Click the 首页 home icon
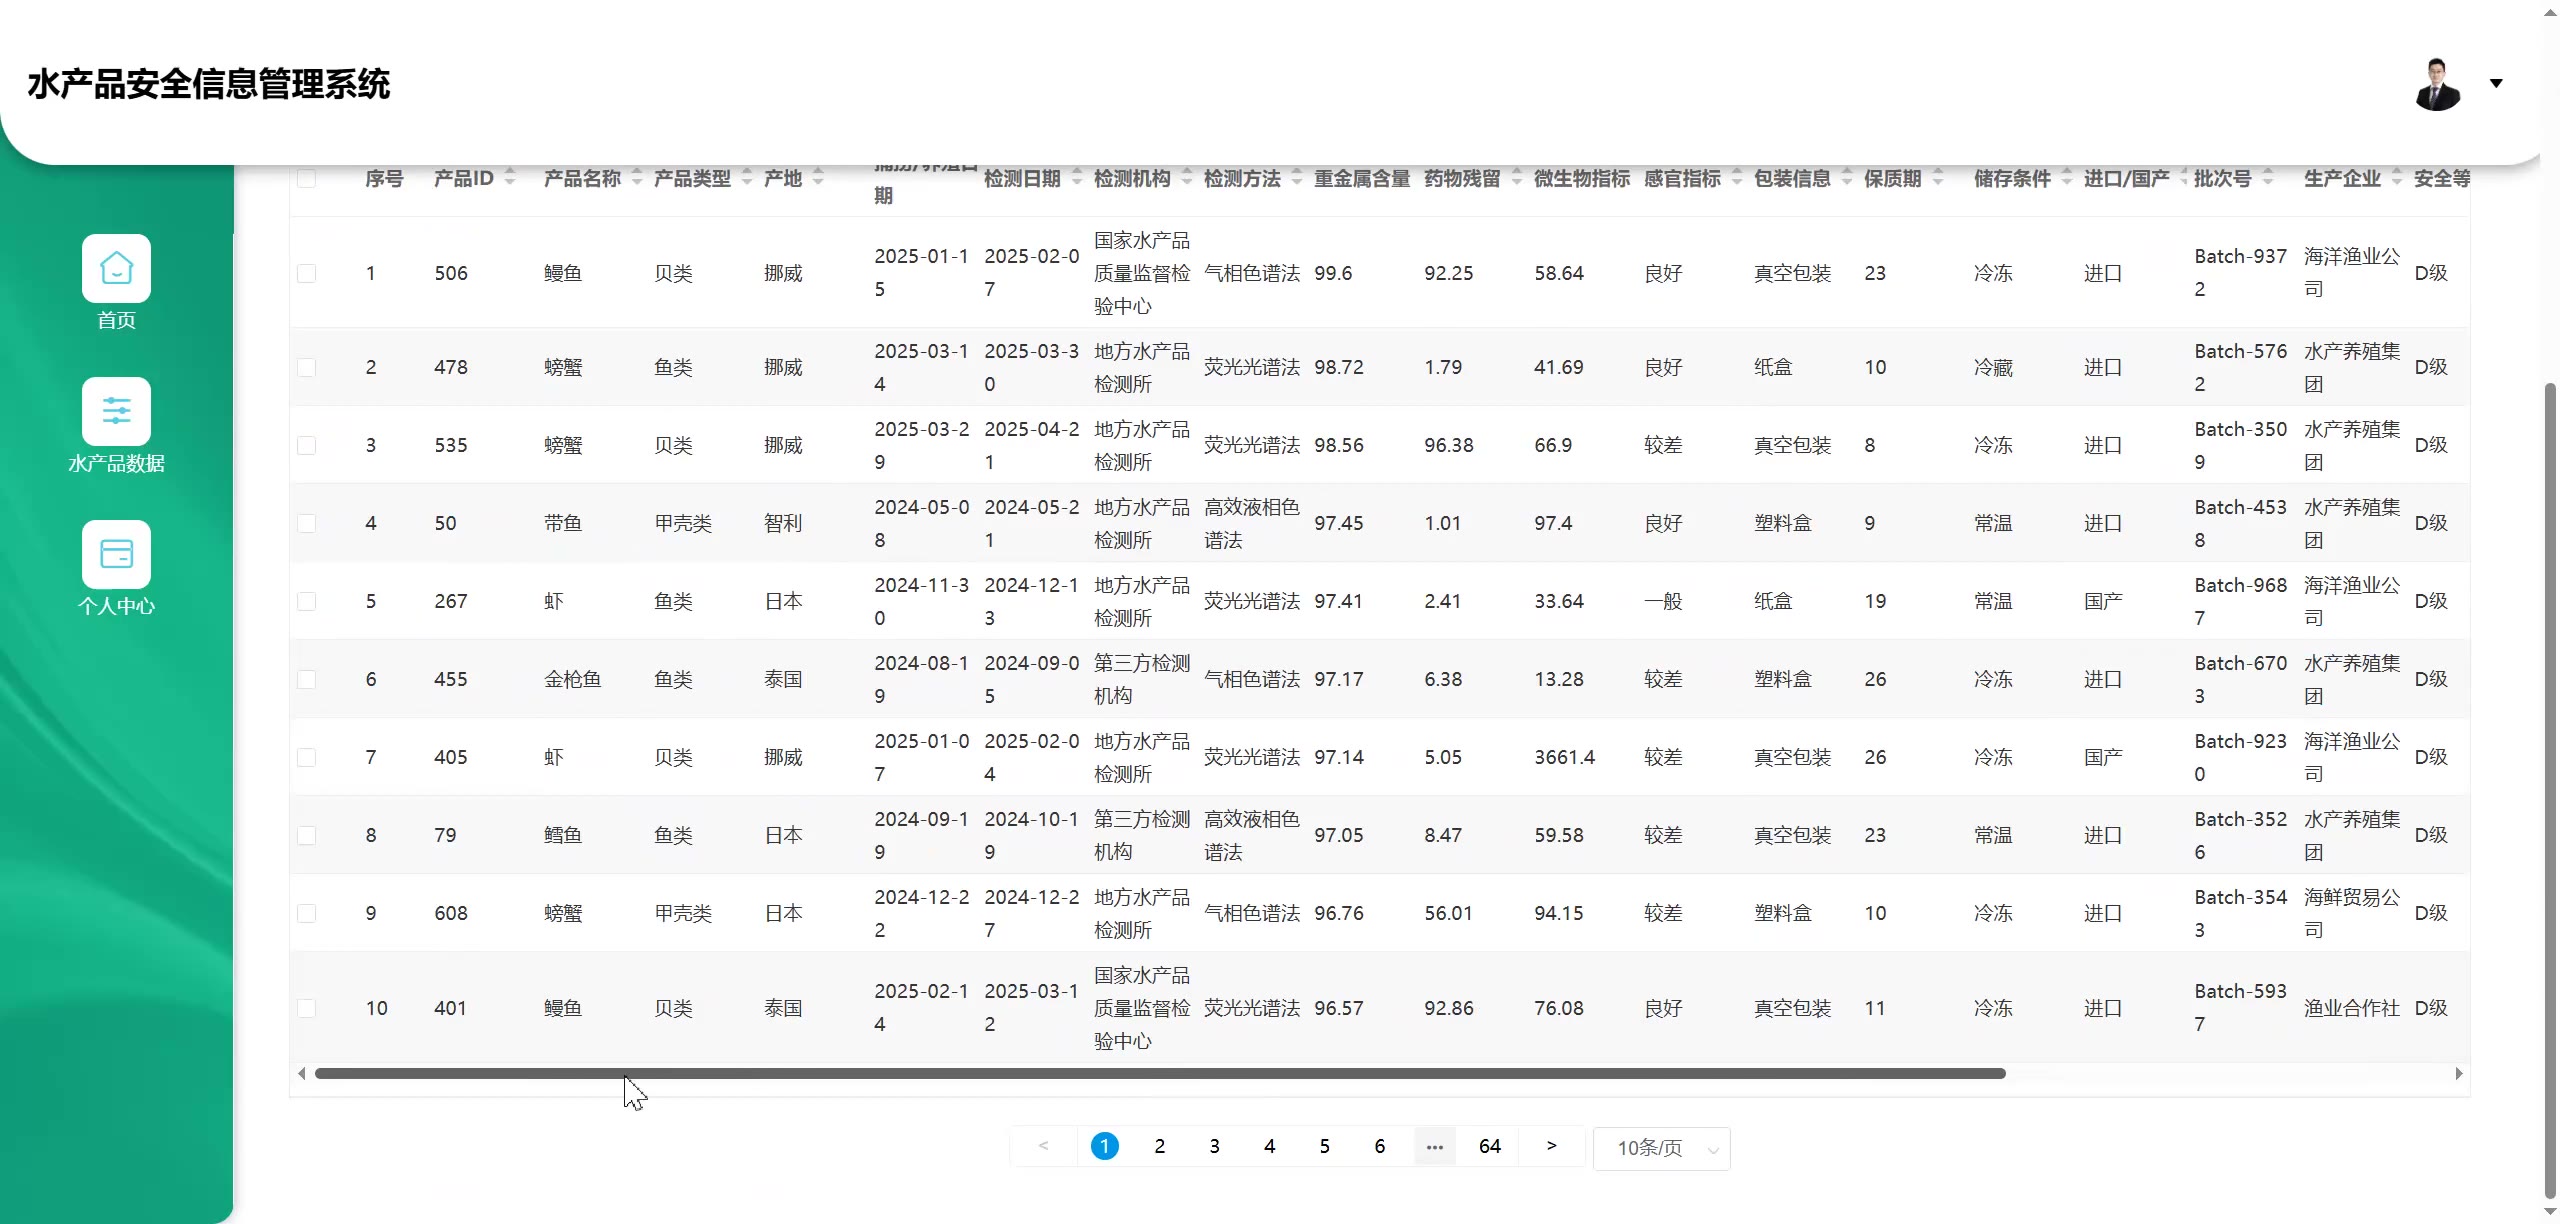 point(116,268)
